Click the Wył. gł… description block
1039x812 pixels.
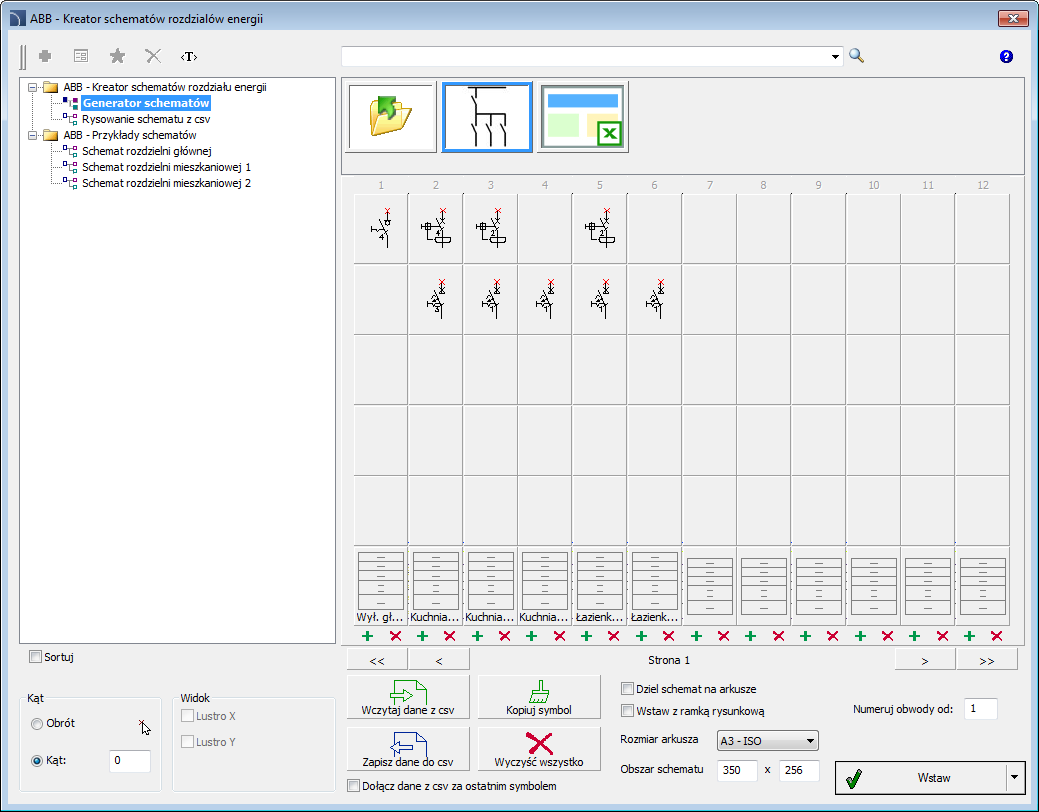[381, 587]
